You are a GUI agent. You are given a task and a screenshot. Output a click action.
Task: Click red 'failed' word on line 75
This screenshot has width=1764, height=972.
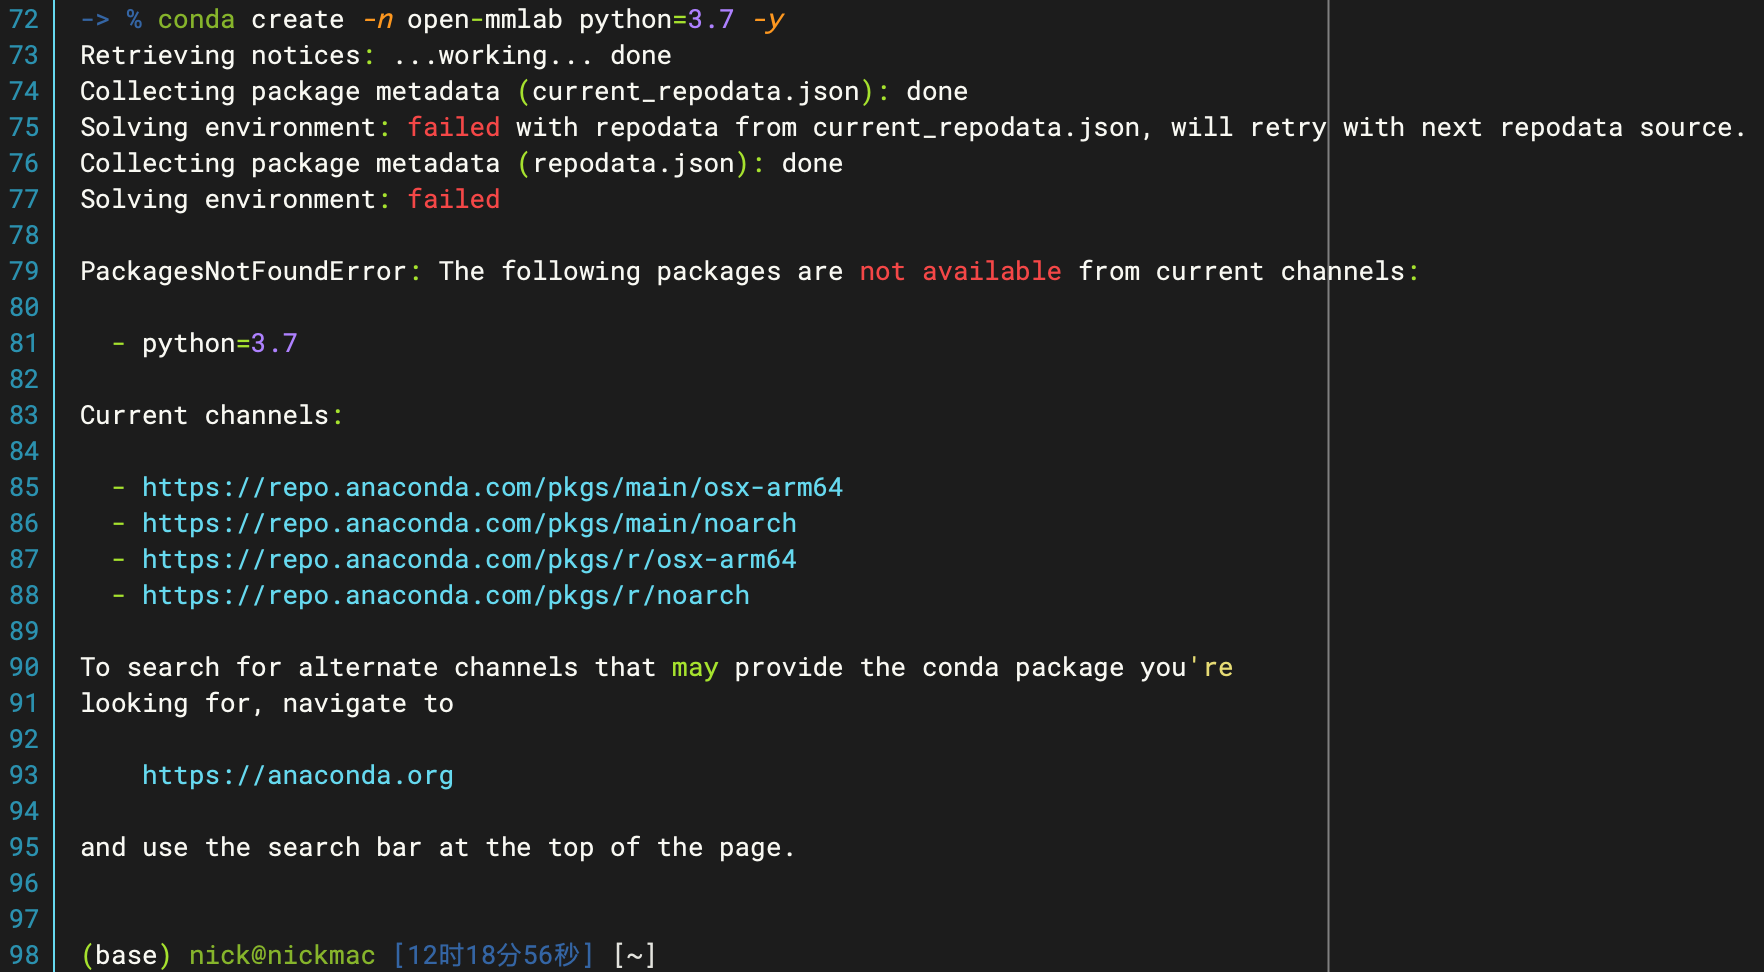coord(453,127)
